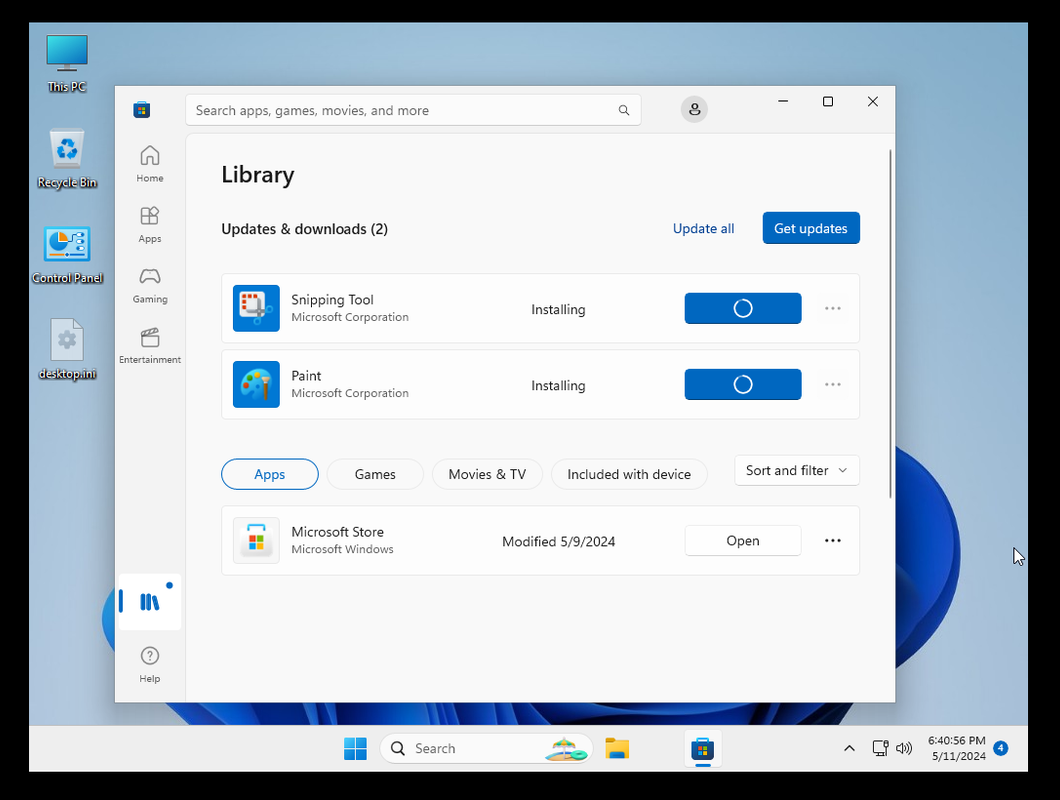Open File Explorer from the taskbar
The width and height of the screenshot is (1060, 800).
pyautogui.click(x=617, y=749)
